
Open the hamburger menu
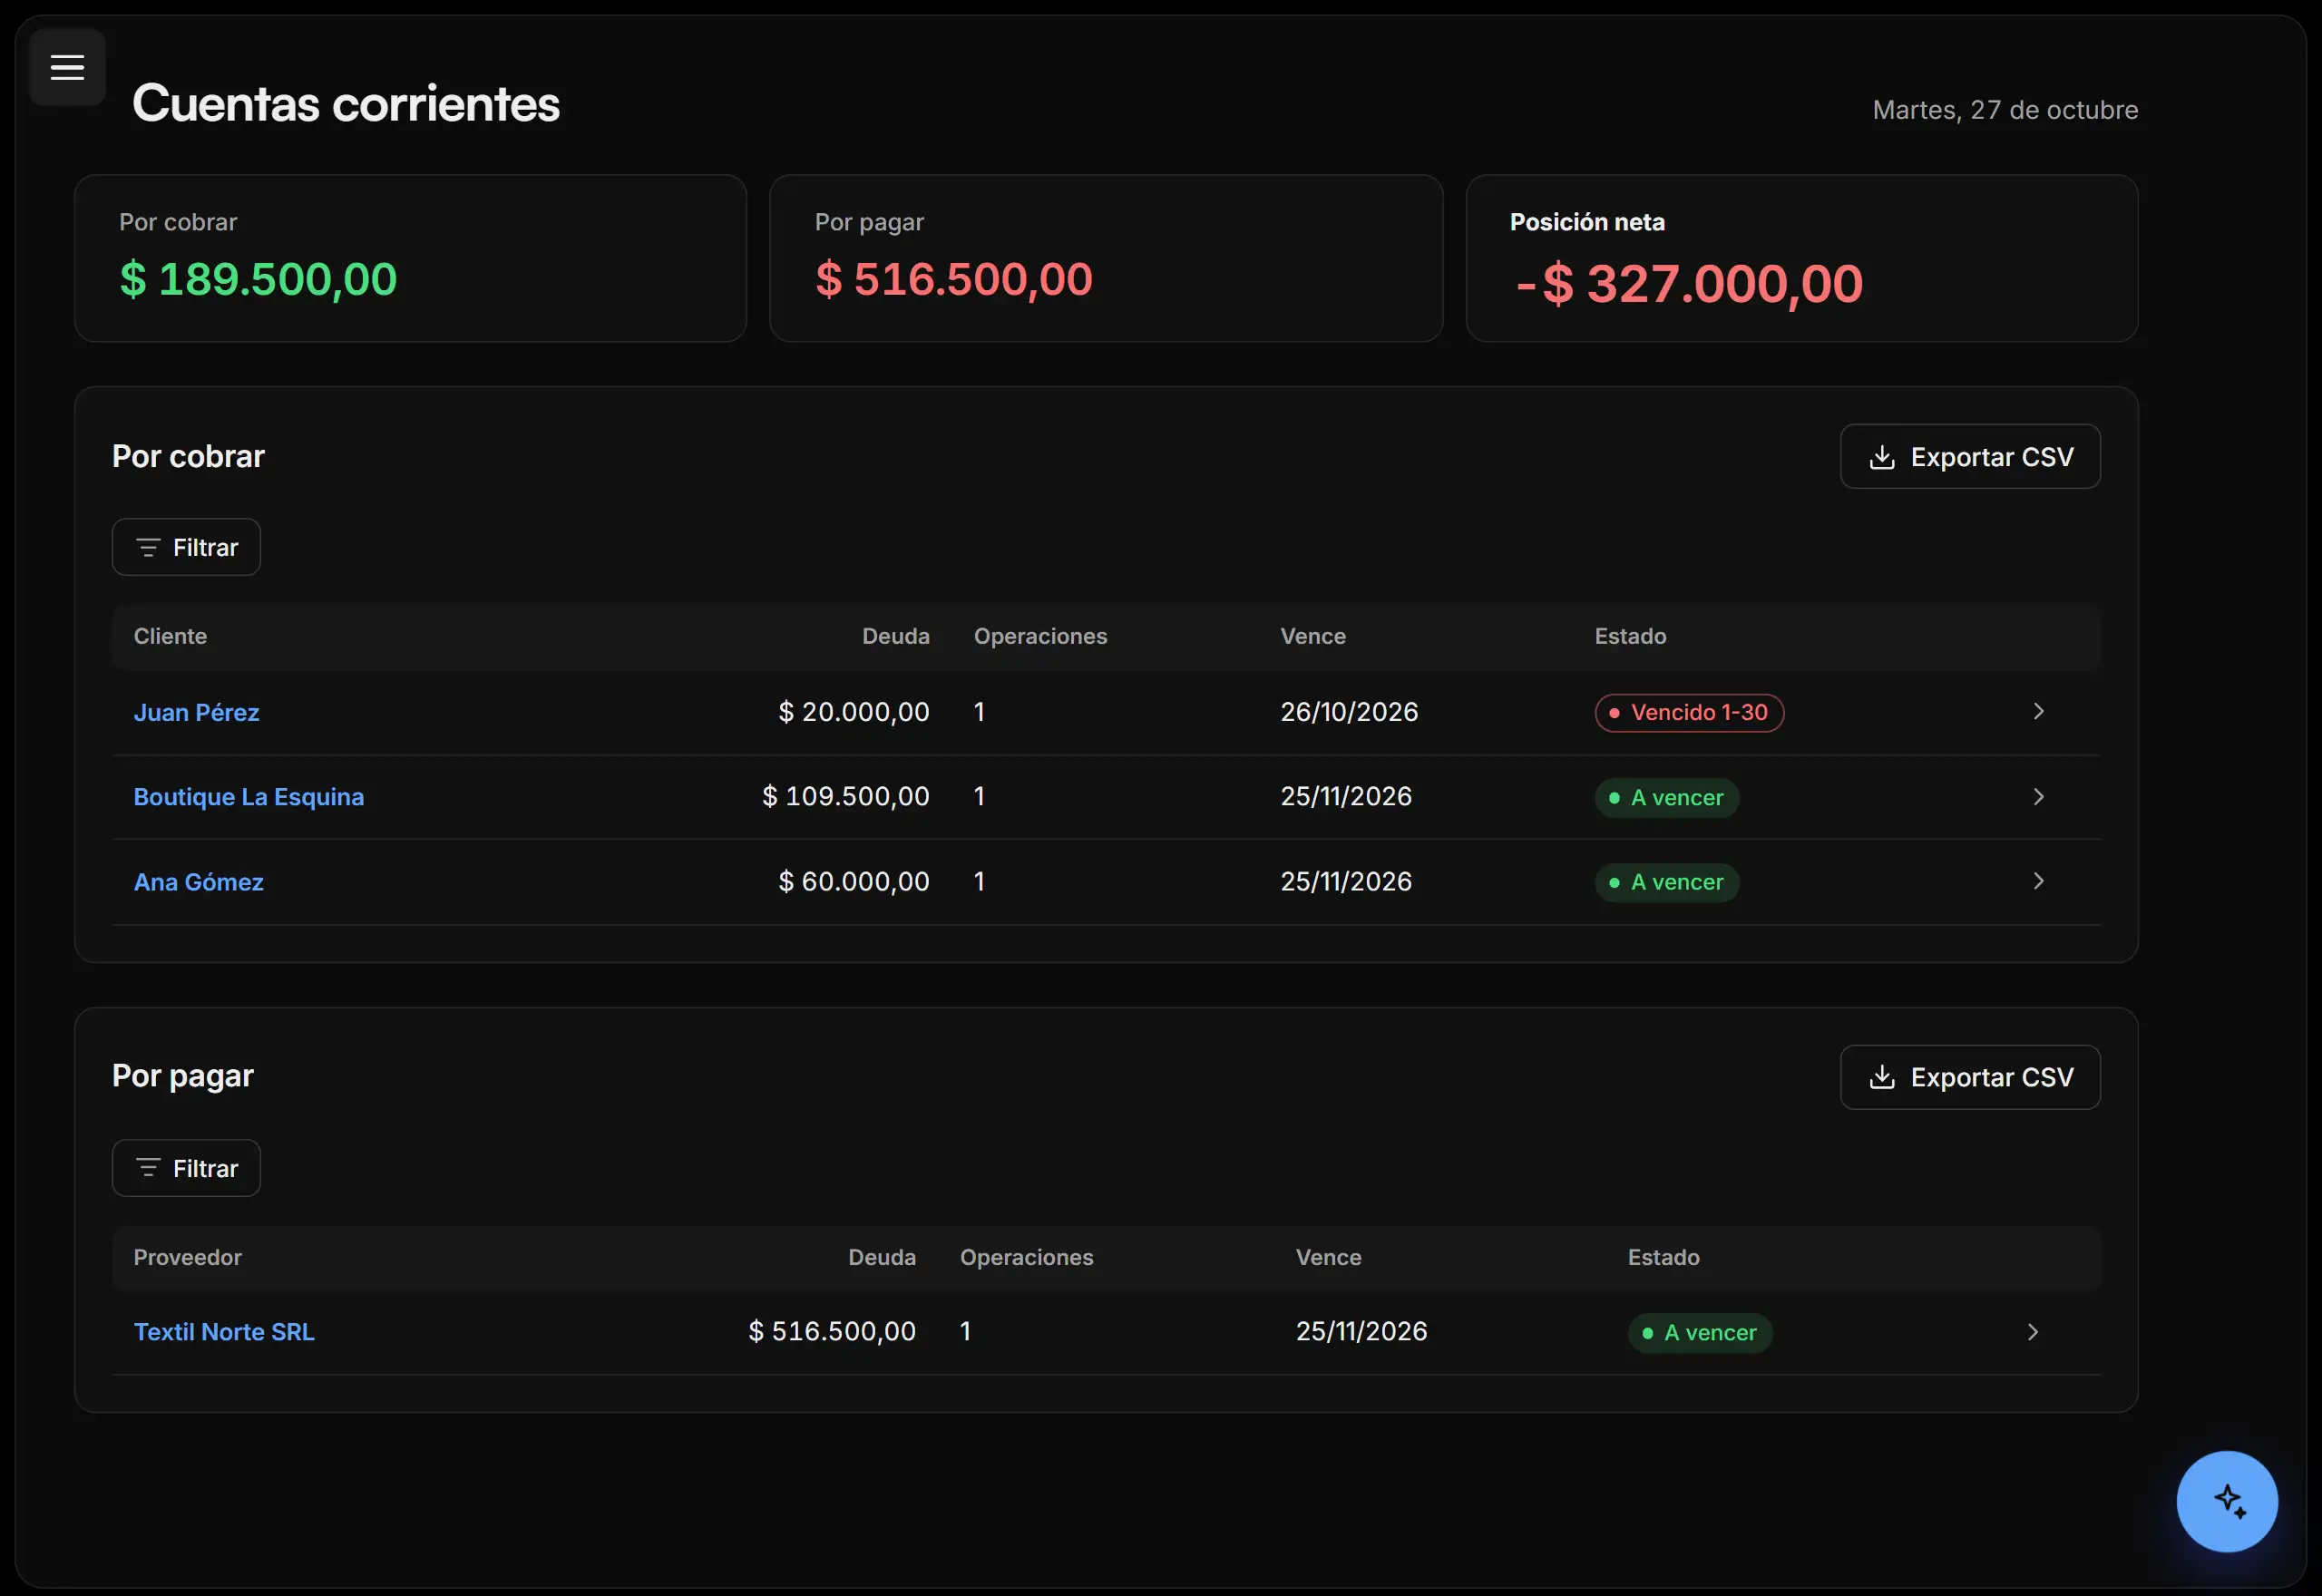(67, 67)
